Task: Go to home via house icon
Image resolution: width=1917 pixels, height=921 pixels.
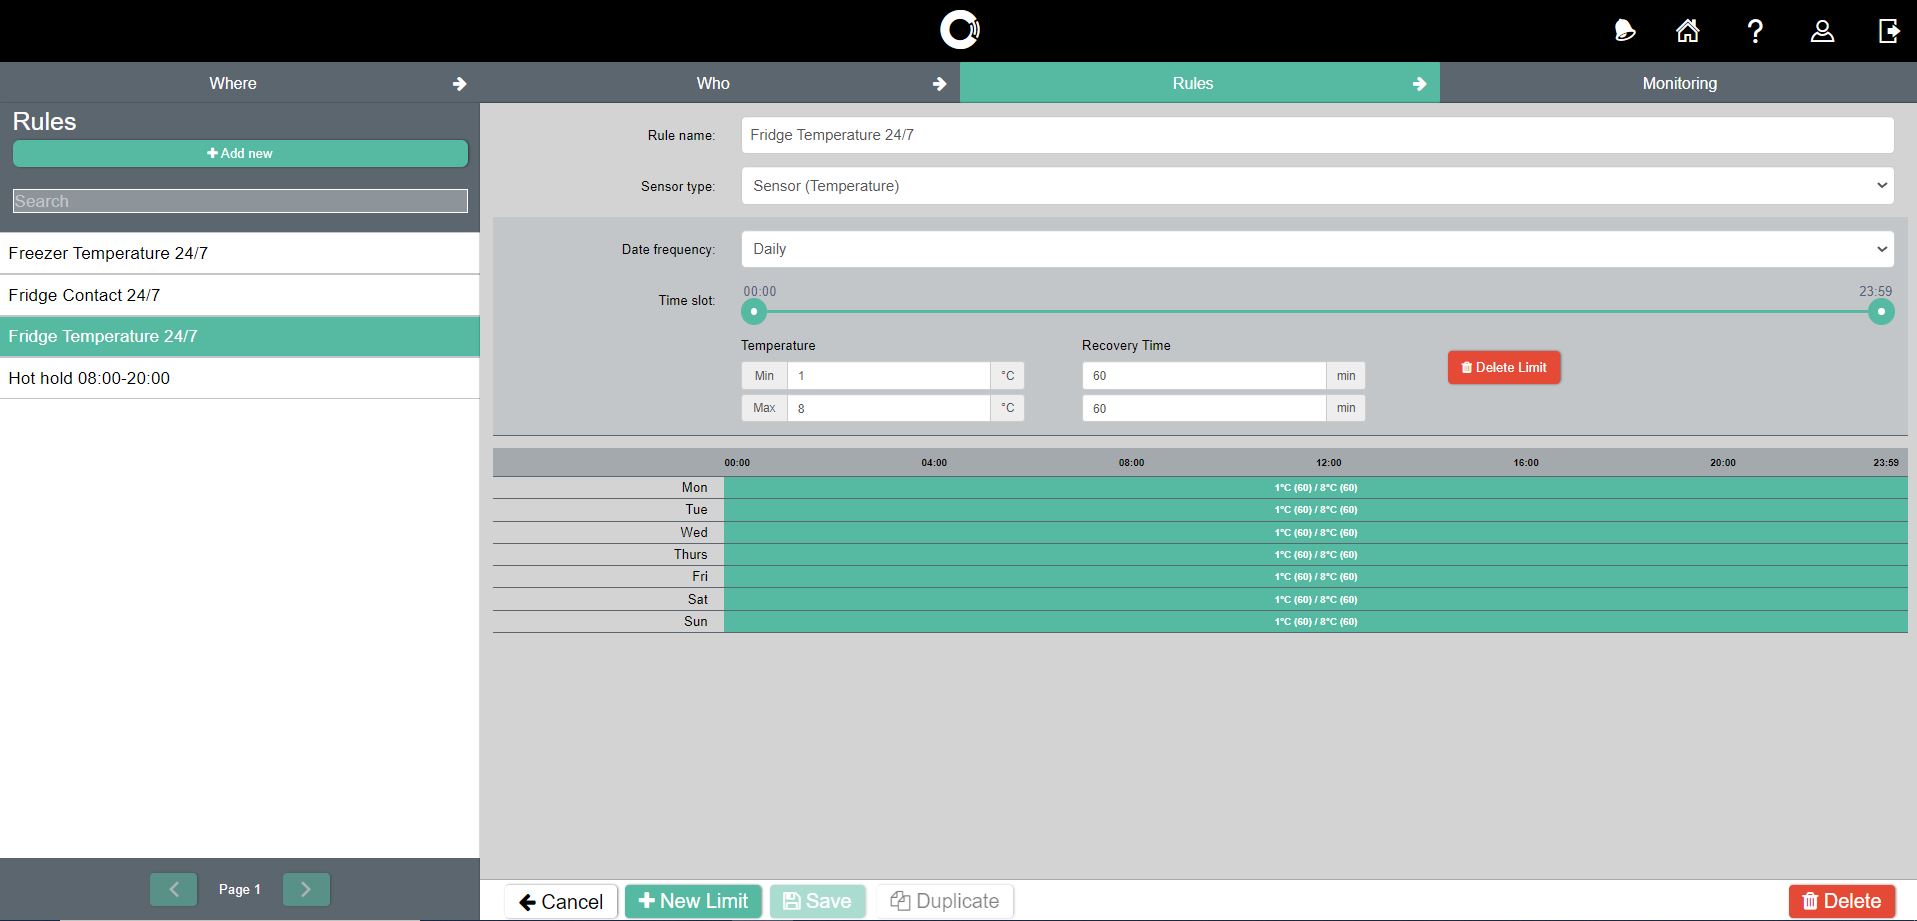Action: 1688,31
